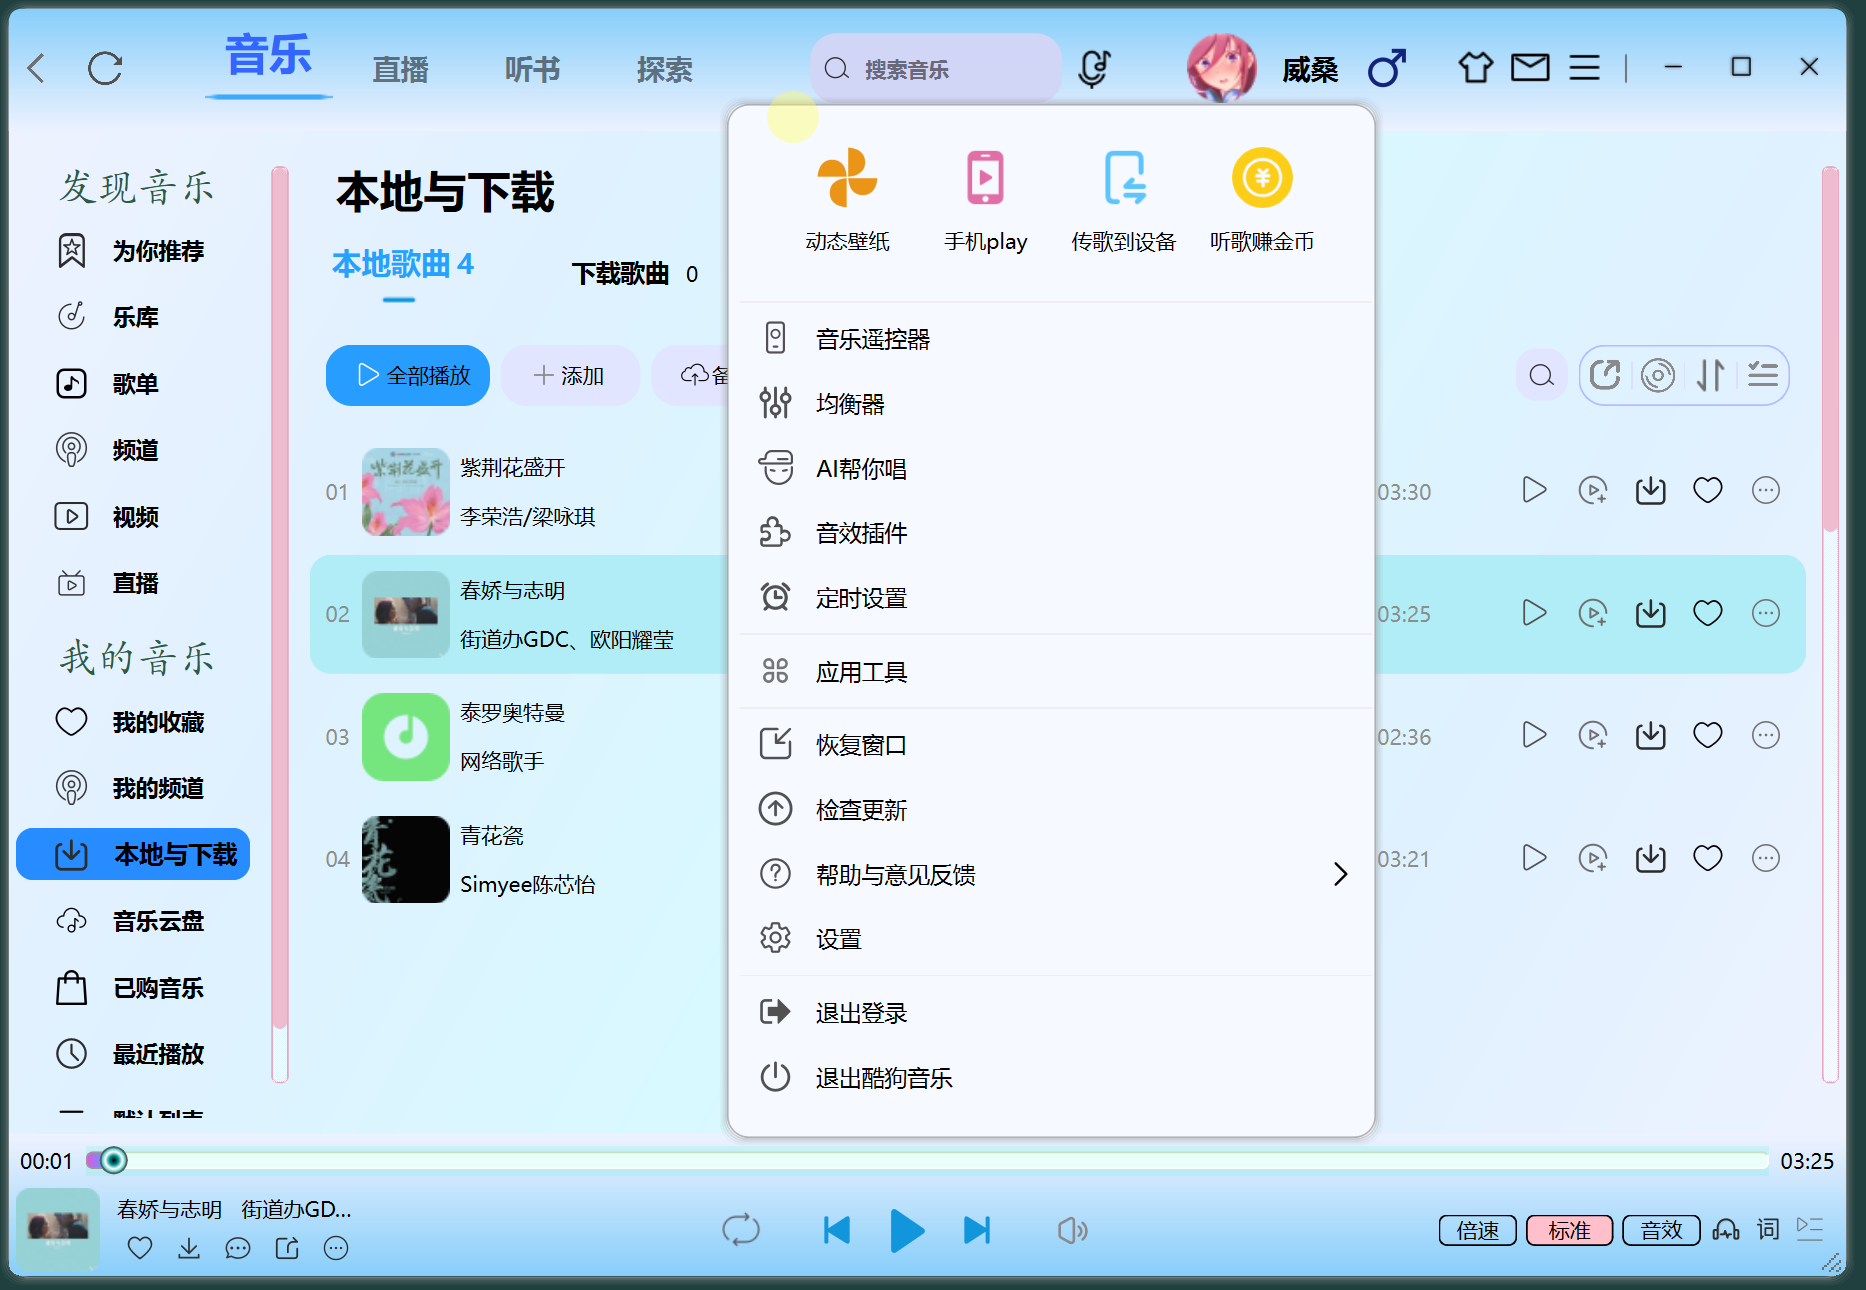Open more options for 青花瓷 row
1866x1290 pixels.
click(x=1766, y=858)
